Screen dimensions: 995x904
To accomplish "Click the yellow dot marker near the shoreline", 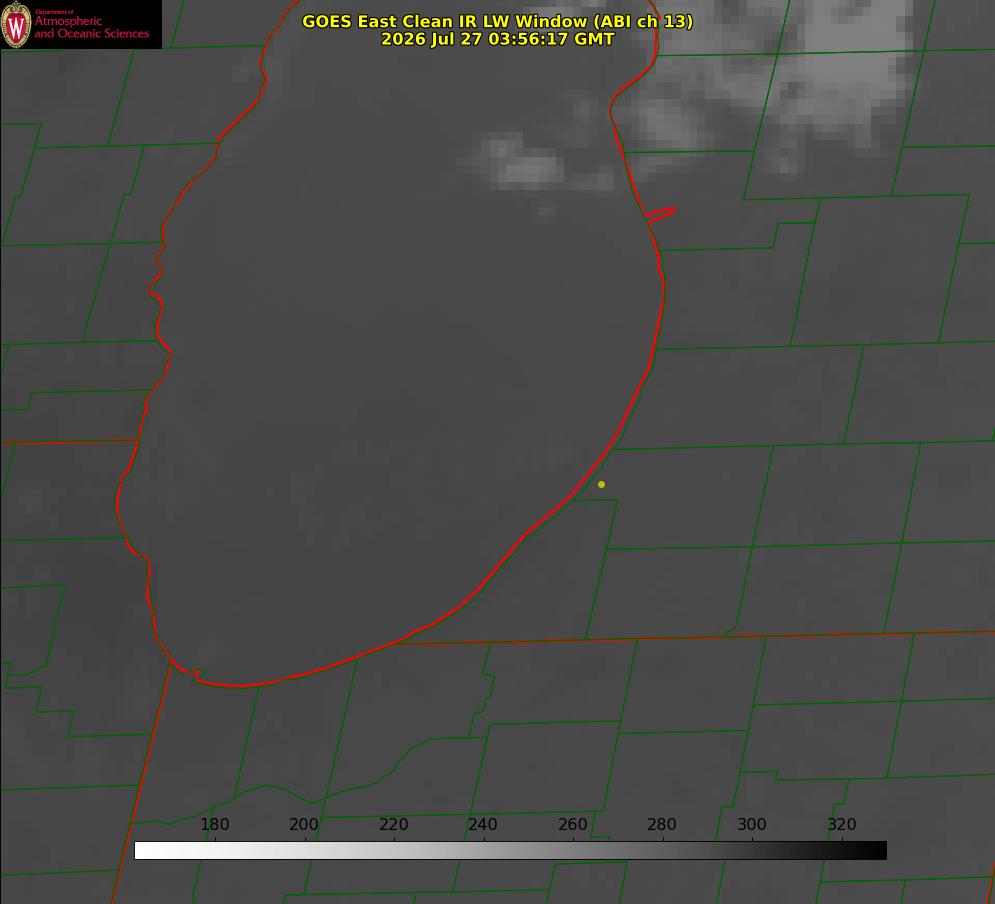I will click(x=601, y=484).
